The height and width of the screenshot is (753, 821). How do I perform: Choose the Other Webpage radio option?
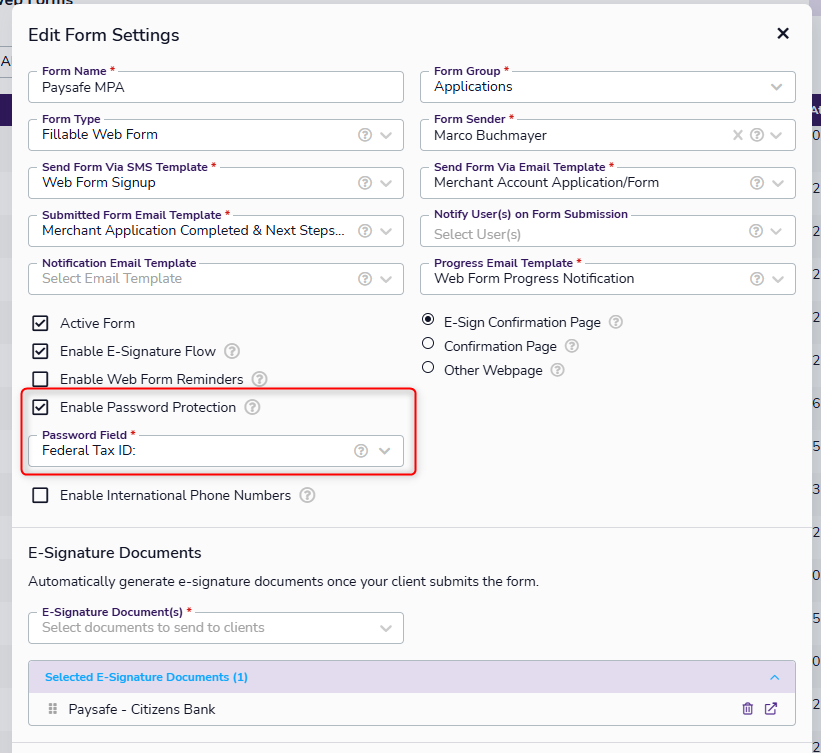[428, 369]
